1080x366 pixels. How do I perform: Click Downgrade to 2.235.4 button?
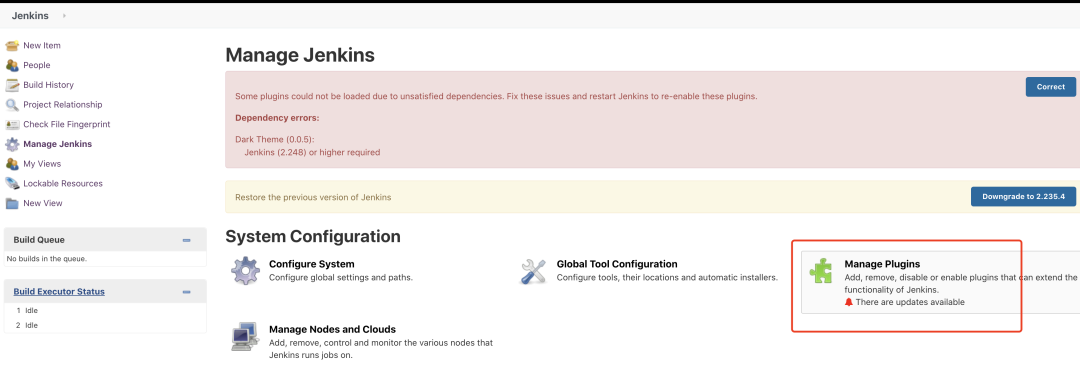[x=1024, y=196]
